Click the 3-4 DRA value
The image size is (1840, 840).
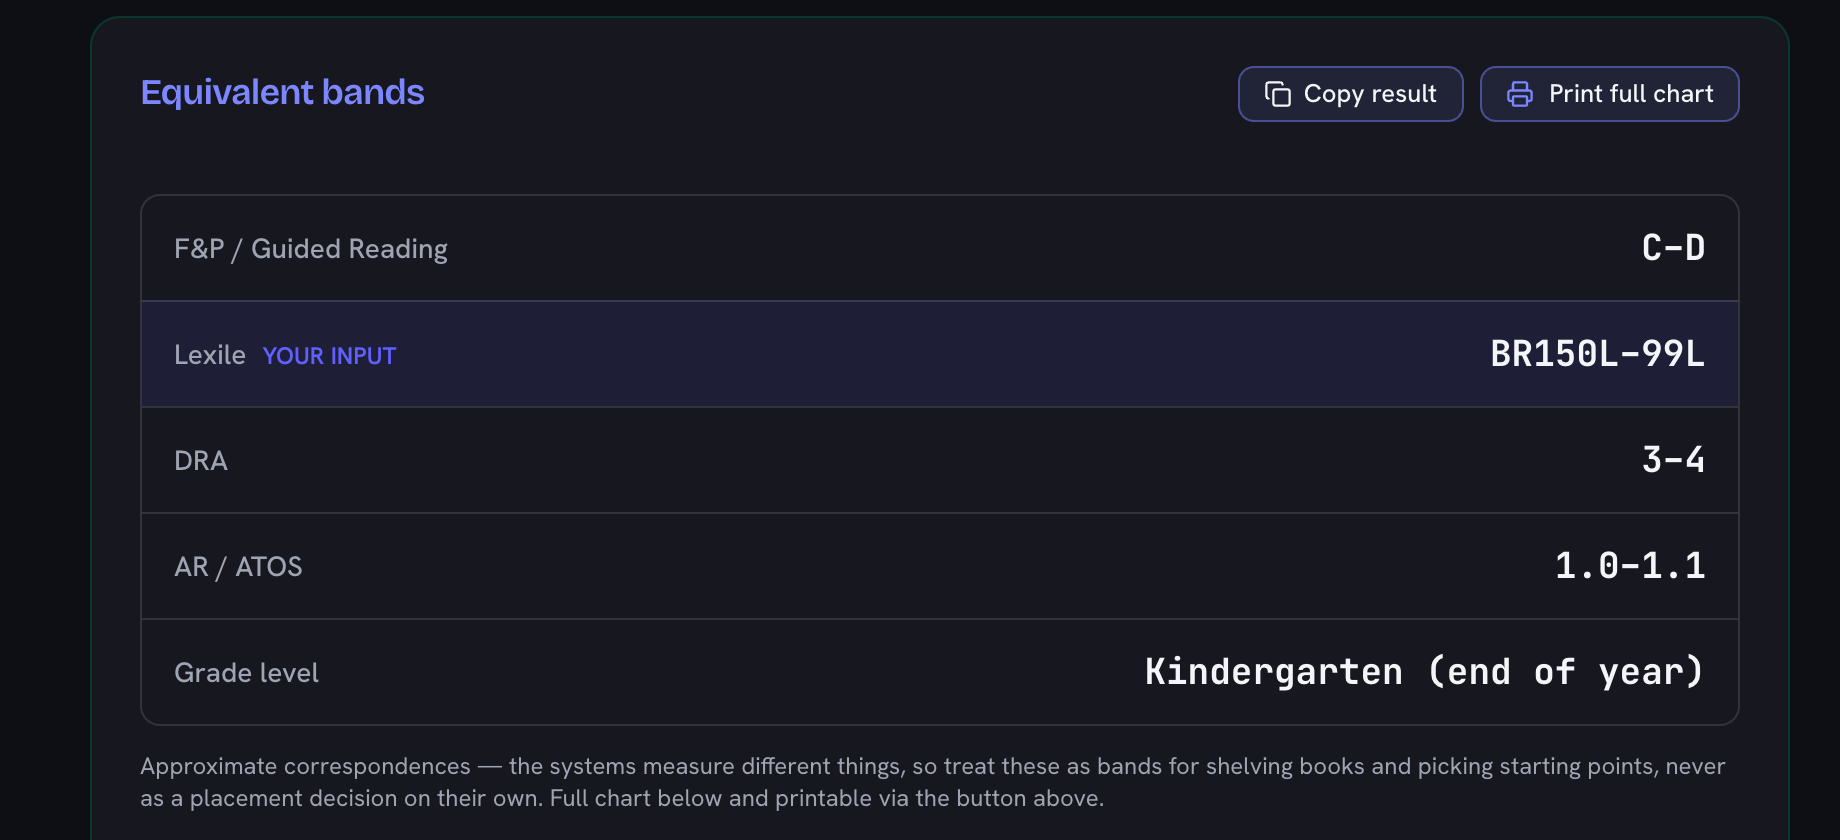(1673, 460)
